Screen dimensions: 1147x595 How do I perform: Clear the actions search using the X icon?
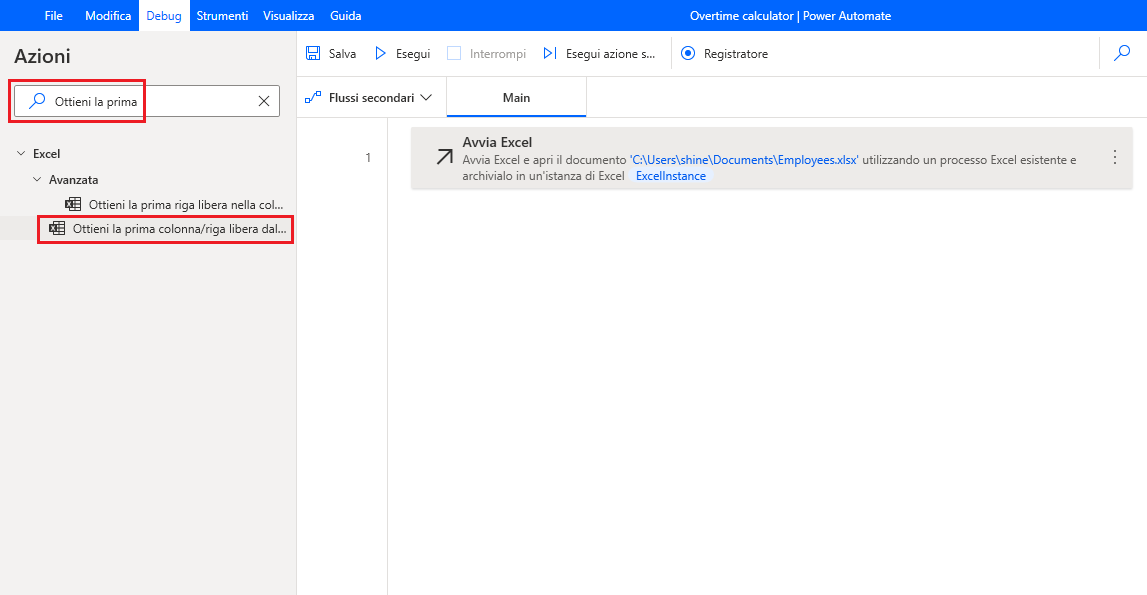click(263, 100)
